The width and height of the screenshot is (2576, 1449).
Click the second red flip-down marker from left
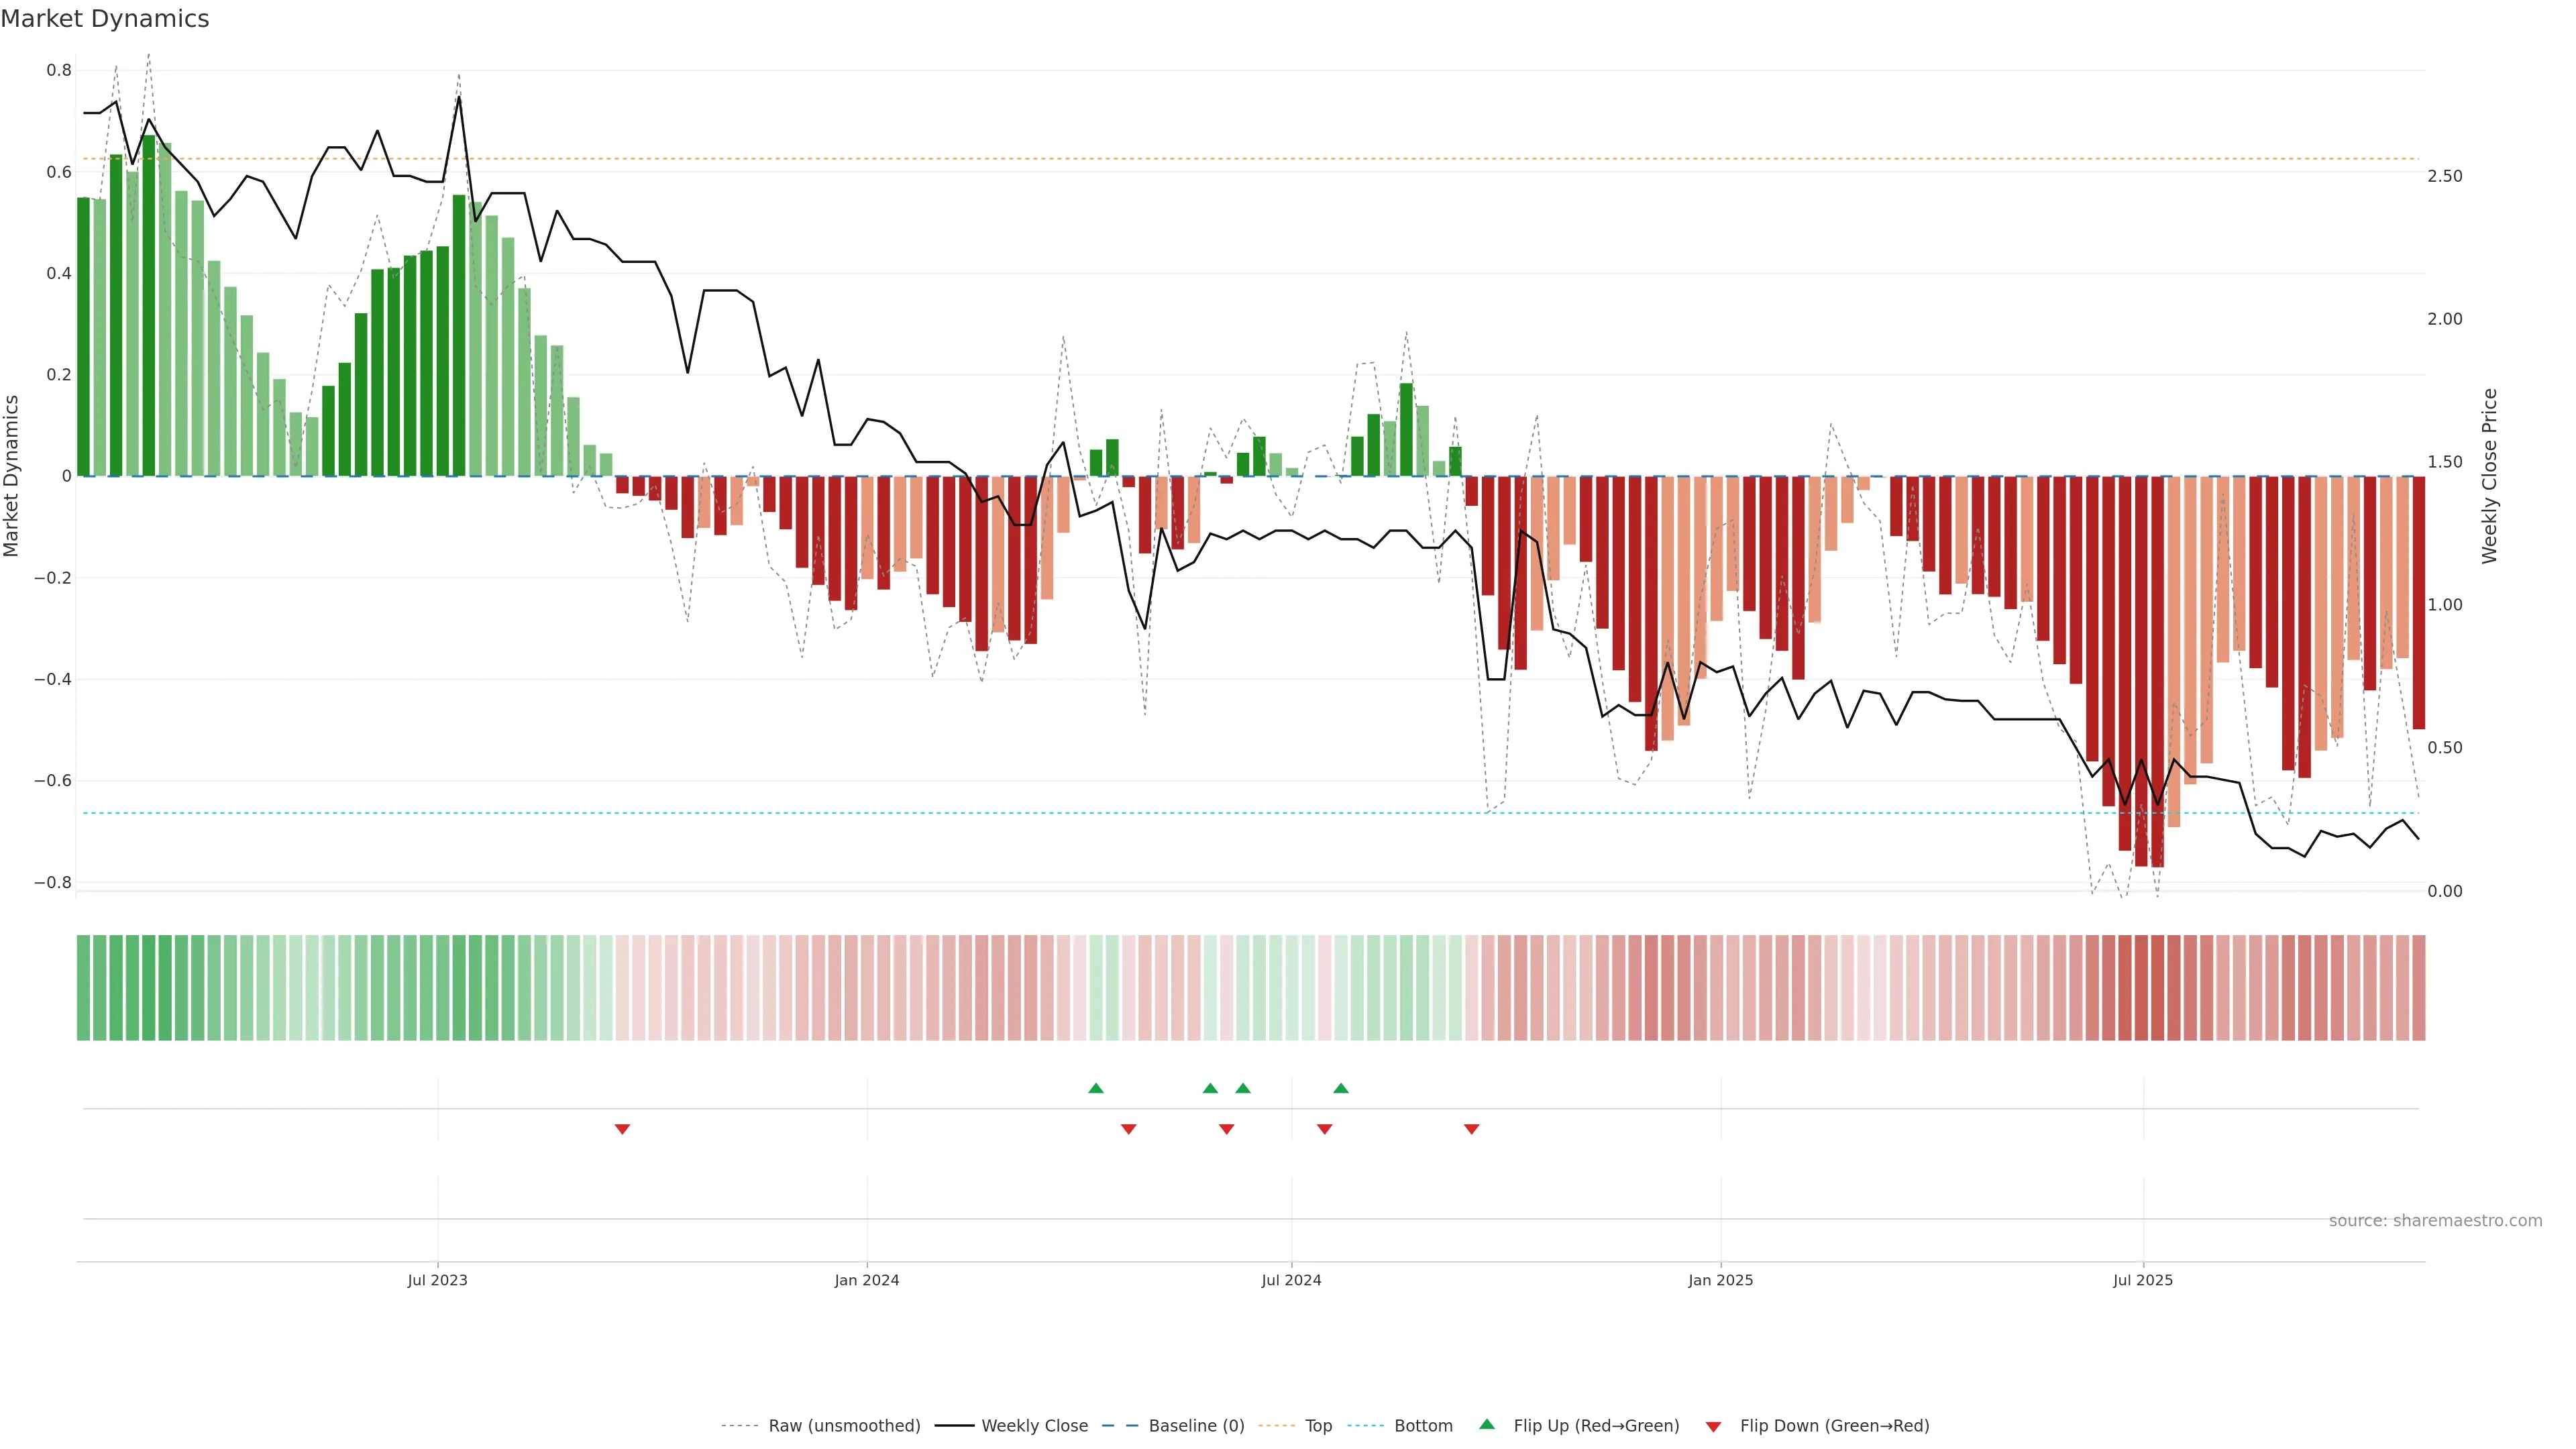tap(1129, 1129)
